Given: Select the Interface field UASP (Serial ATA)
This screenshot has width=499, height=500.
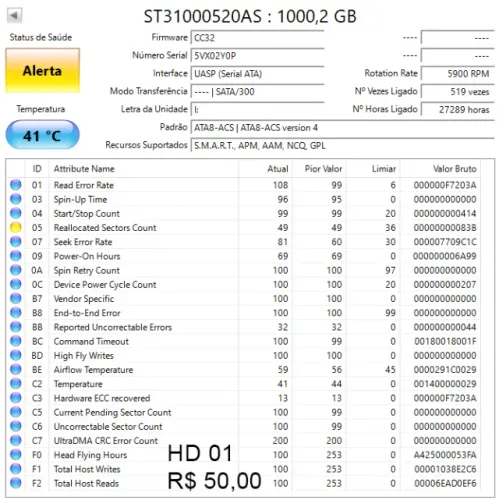Looking at the screenshot, I should (257, 74).
